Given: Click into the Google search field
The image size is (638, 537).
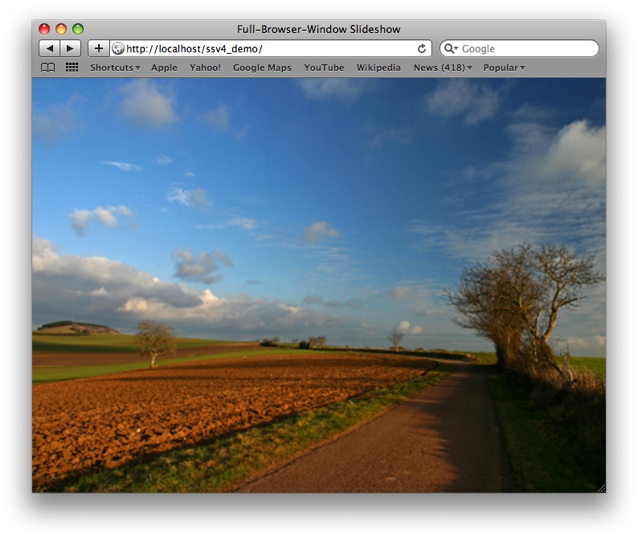Looking at the screenshot, I should (525, 48).
